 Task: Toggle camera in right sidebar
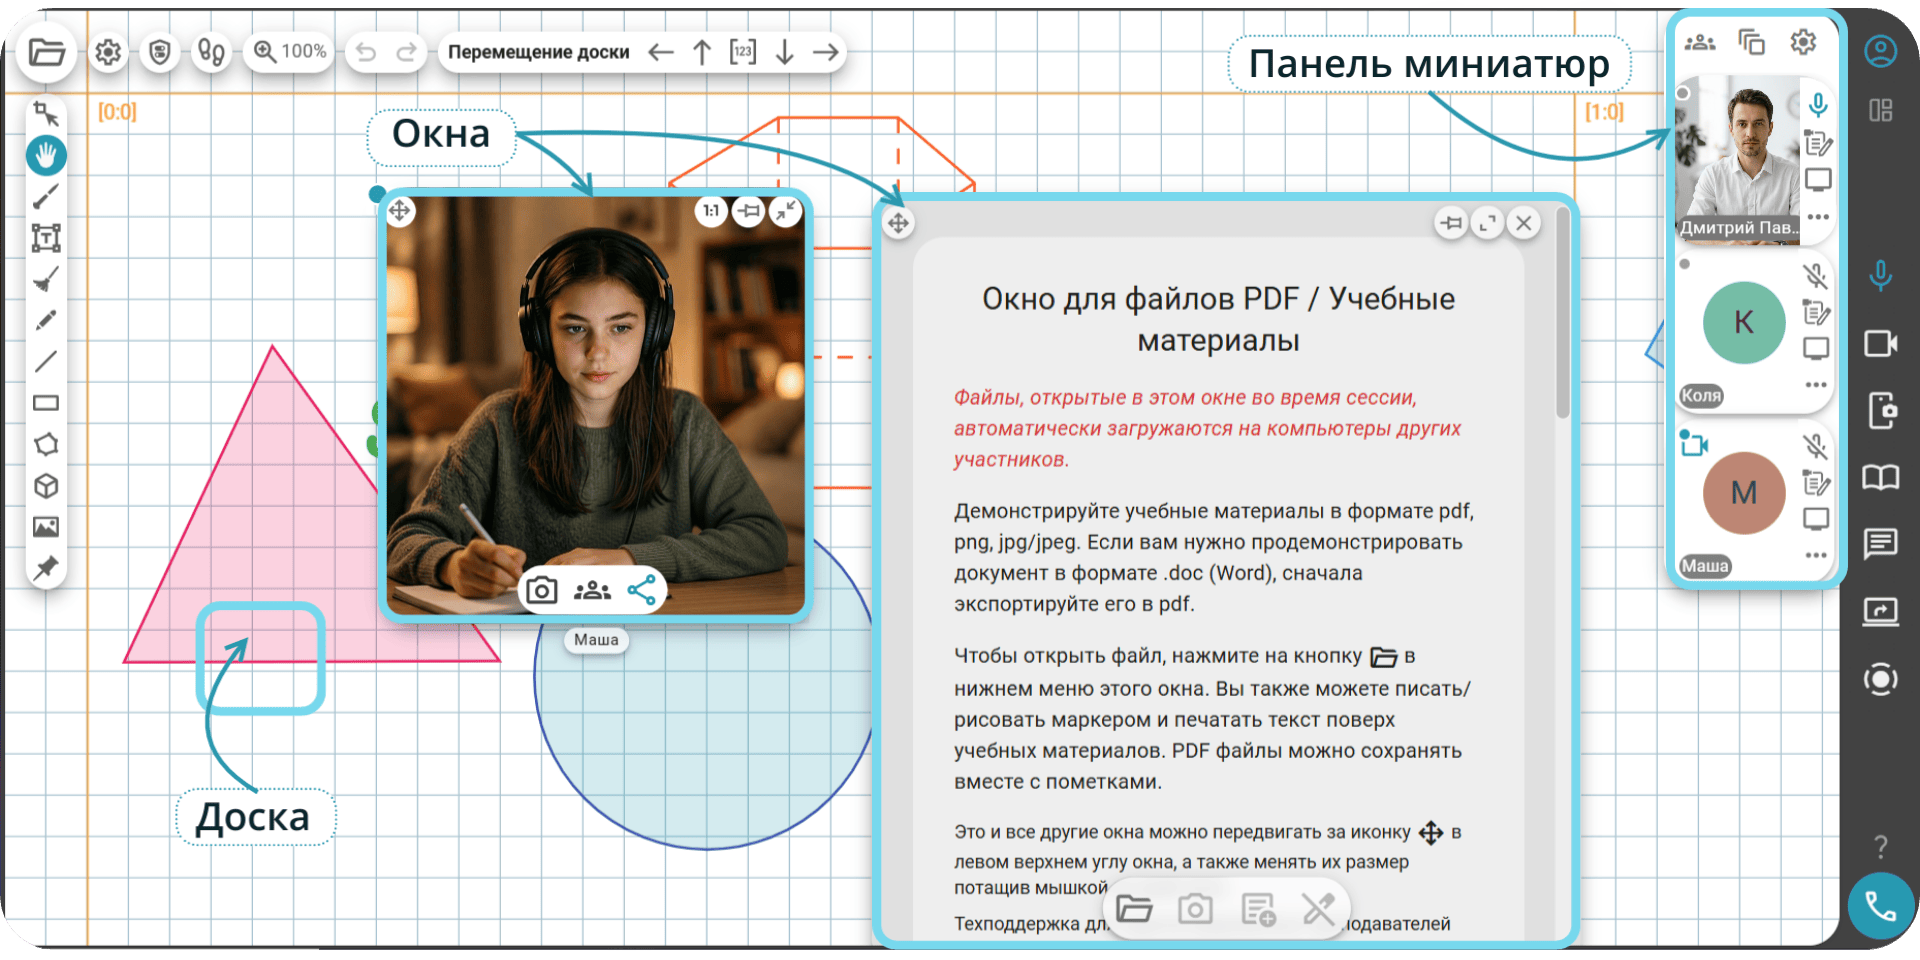1881,344
